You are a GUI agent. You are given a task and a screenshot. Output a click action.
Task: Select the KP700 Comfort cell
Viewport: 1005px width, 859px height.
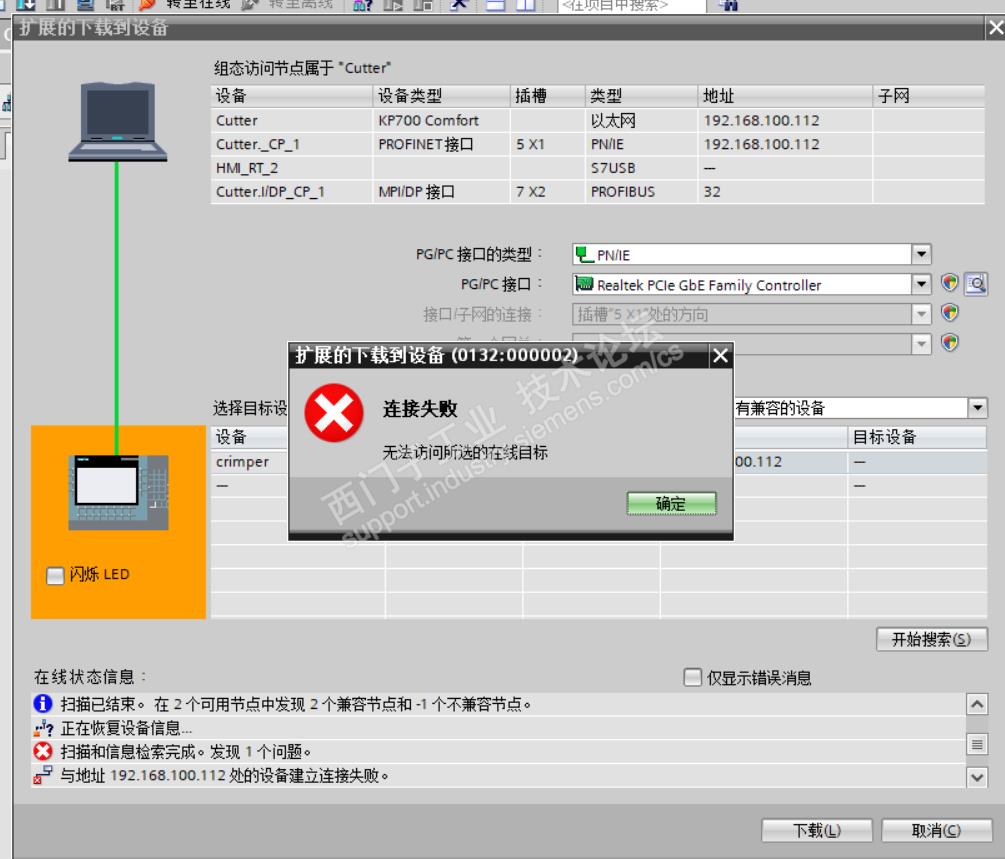coord(441,121)
